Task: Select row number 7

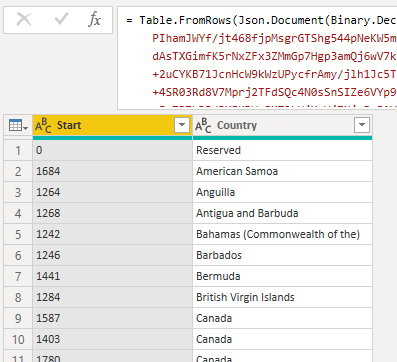Action: pyautogui.click(x=18, y=276)
